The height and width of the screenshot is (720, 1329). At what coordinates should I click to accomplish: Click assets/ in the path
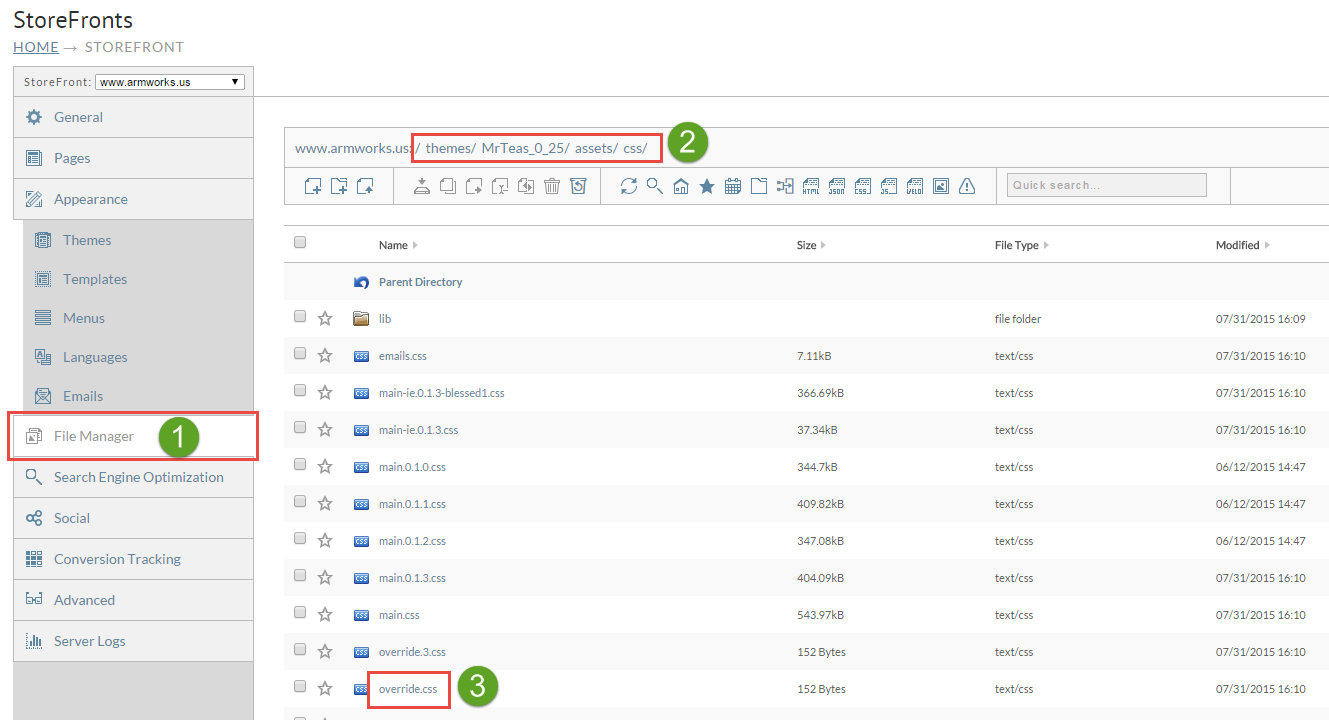click(595, 148)
